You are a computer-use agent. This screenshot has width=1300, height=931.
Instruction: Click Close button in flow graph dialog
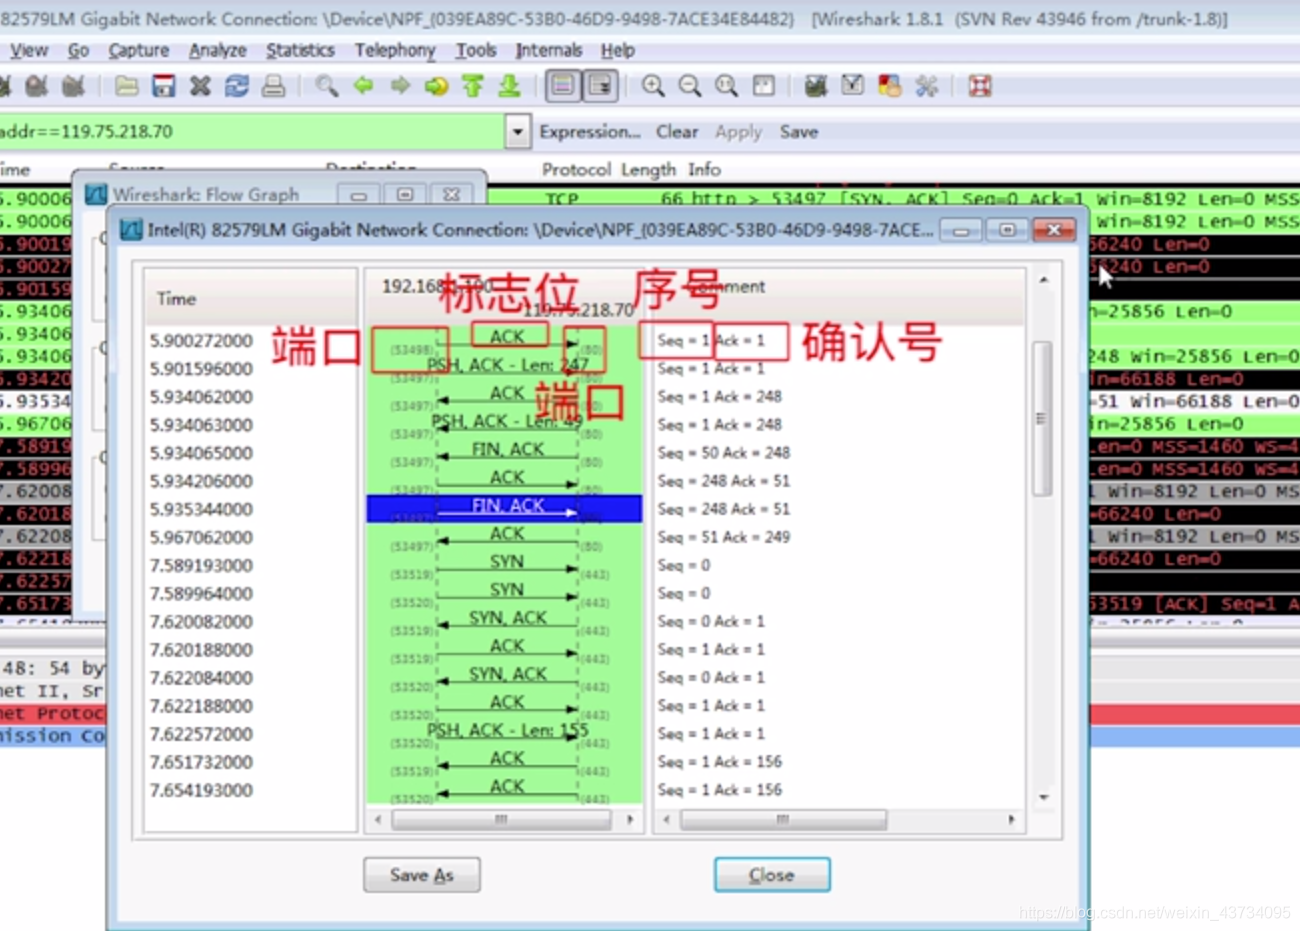(772, 875)
